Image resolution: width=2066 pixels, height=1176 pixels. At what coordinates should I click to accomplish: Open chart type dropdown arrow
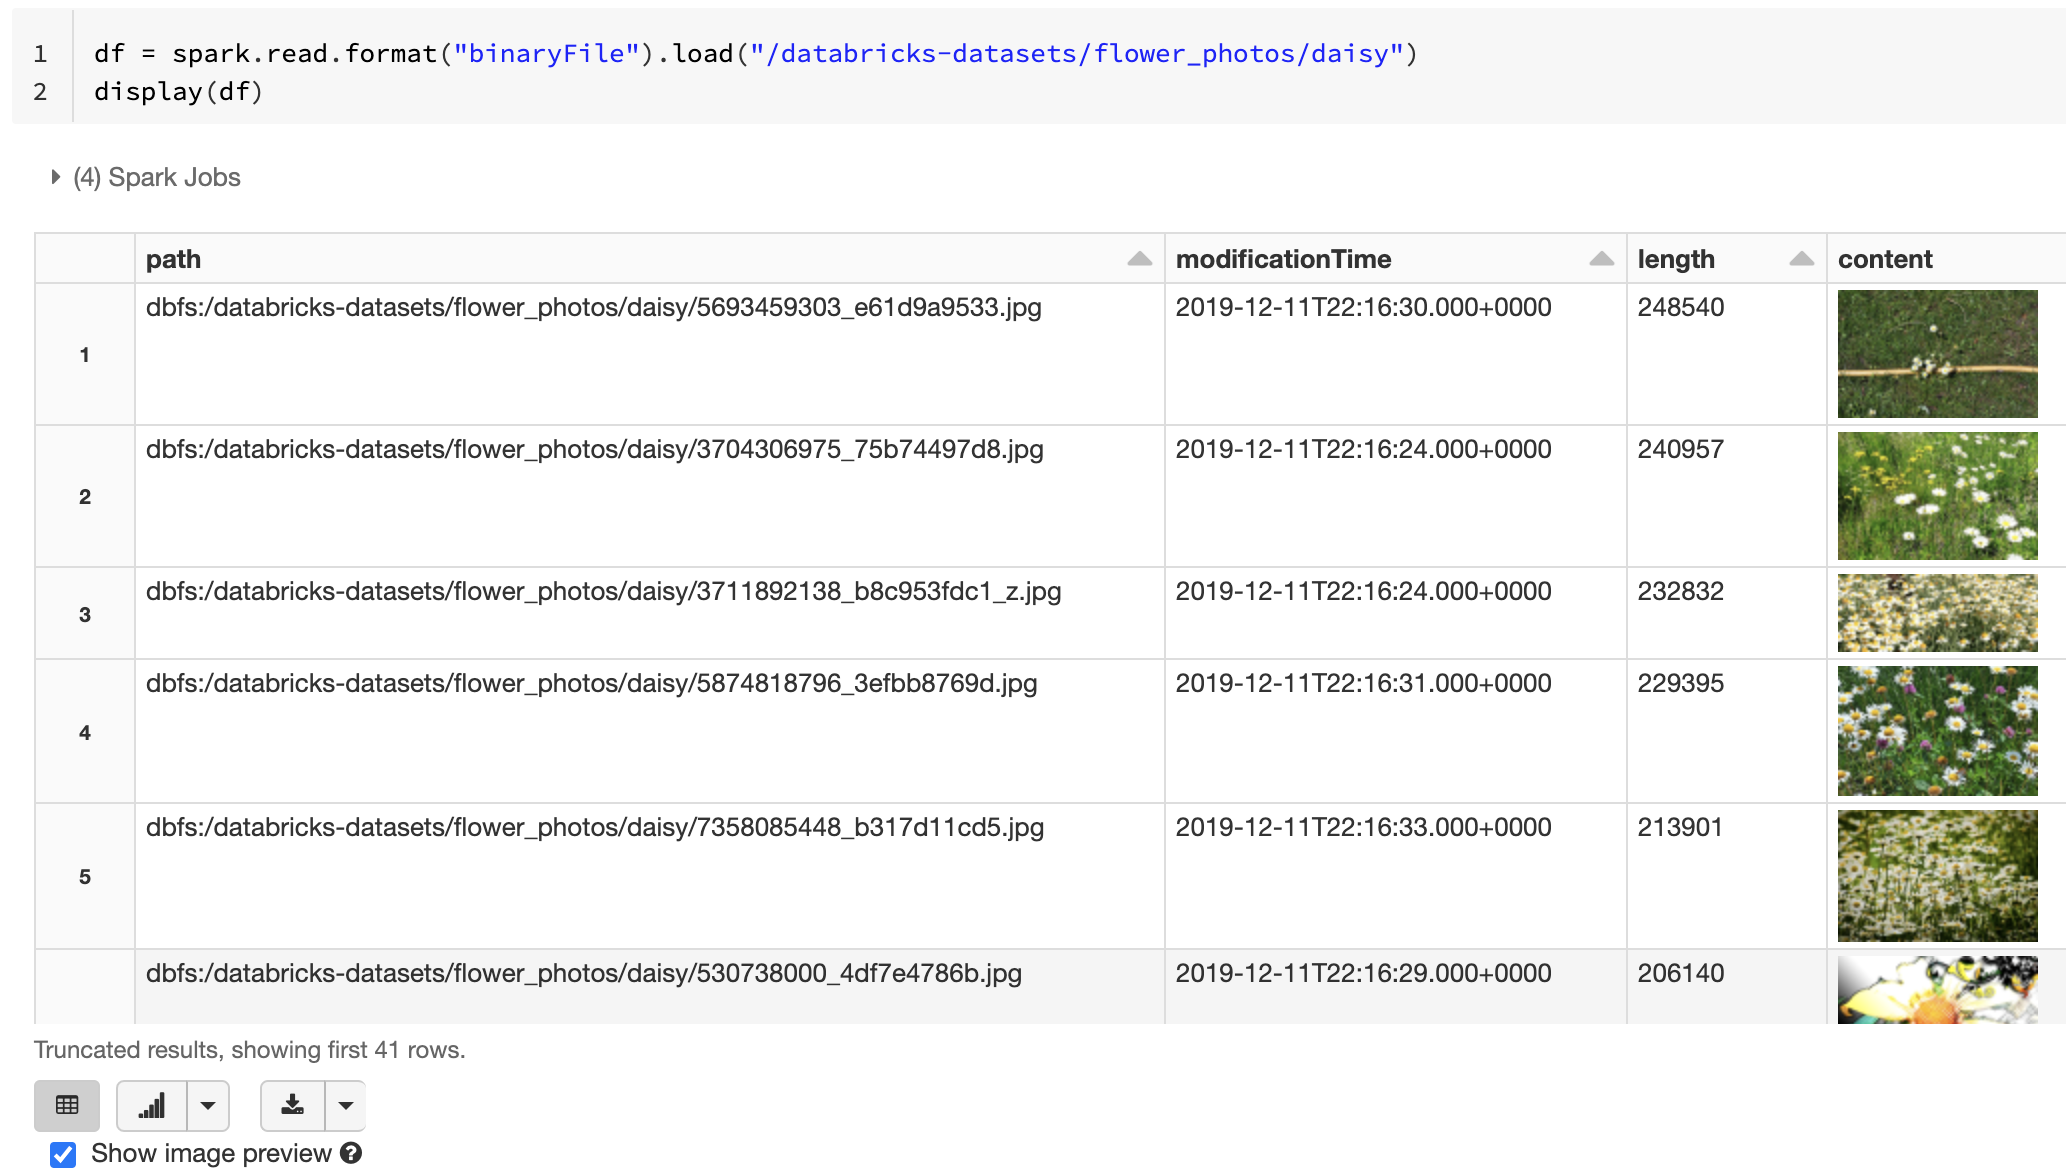click(208, 1105)
